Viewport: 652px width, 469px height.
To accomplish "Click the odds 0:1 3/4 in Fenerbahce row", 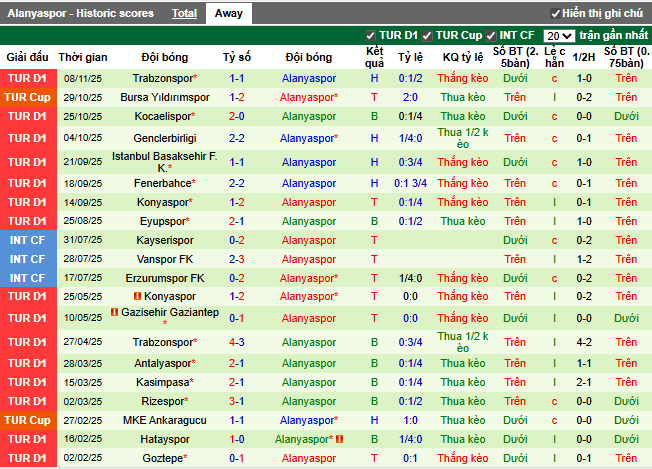I will [x=410, y=183].
